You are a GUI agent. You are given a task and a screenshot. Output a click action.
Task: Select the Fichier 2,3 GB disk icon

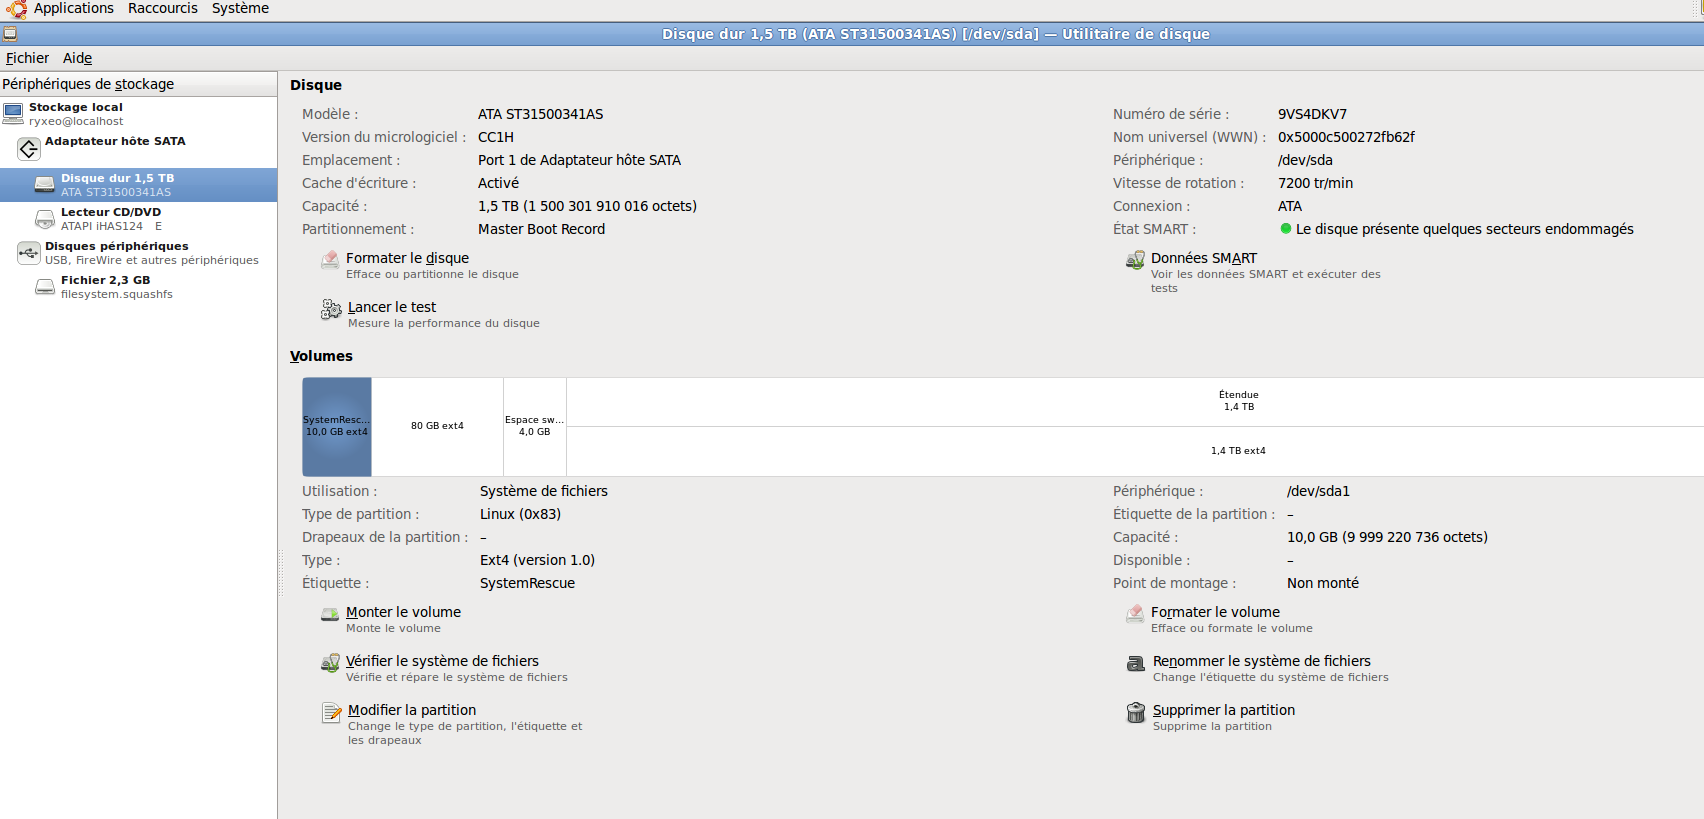(x=45, y=287)
